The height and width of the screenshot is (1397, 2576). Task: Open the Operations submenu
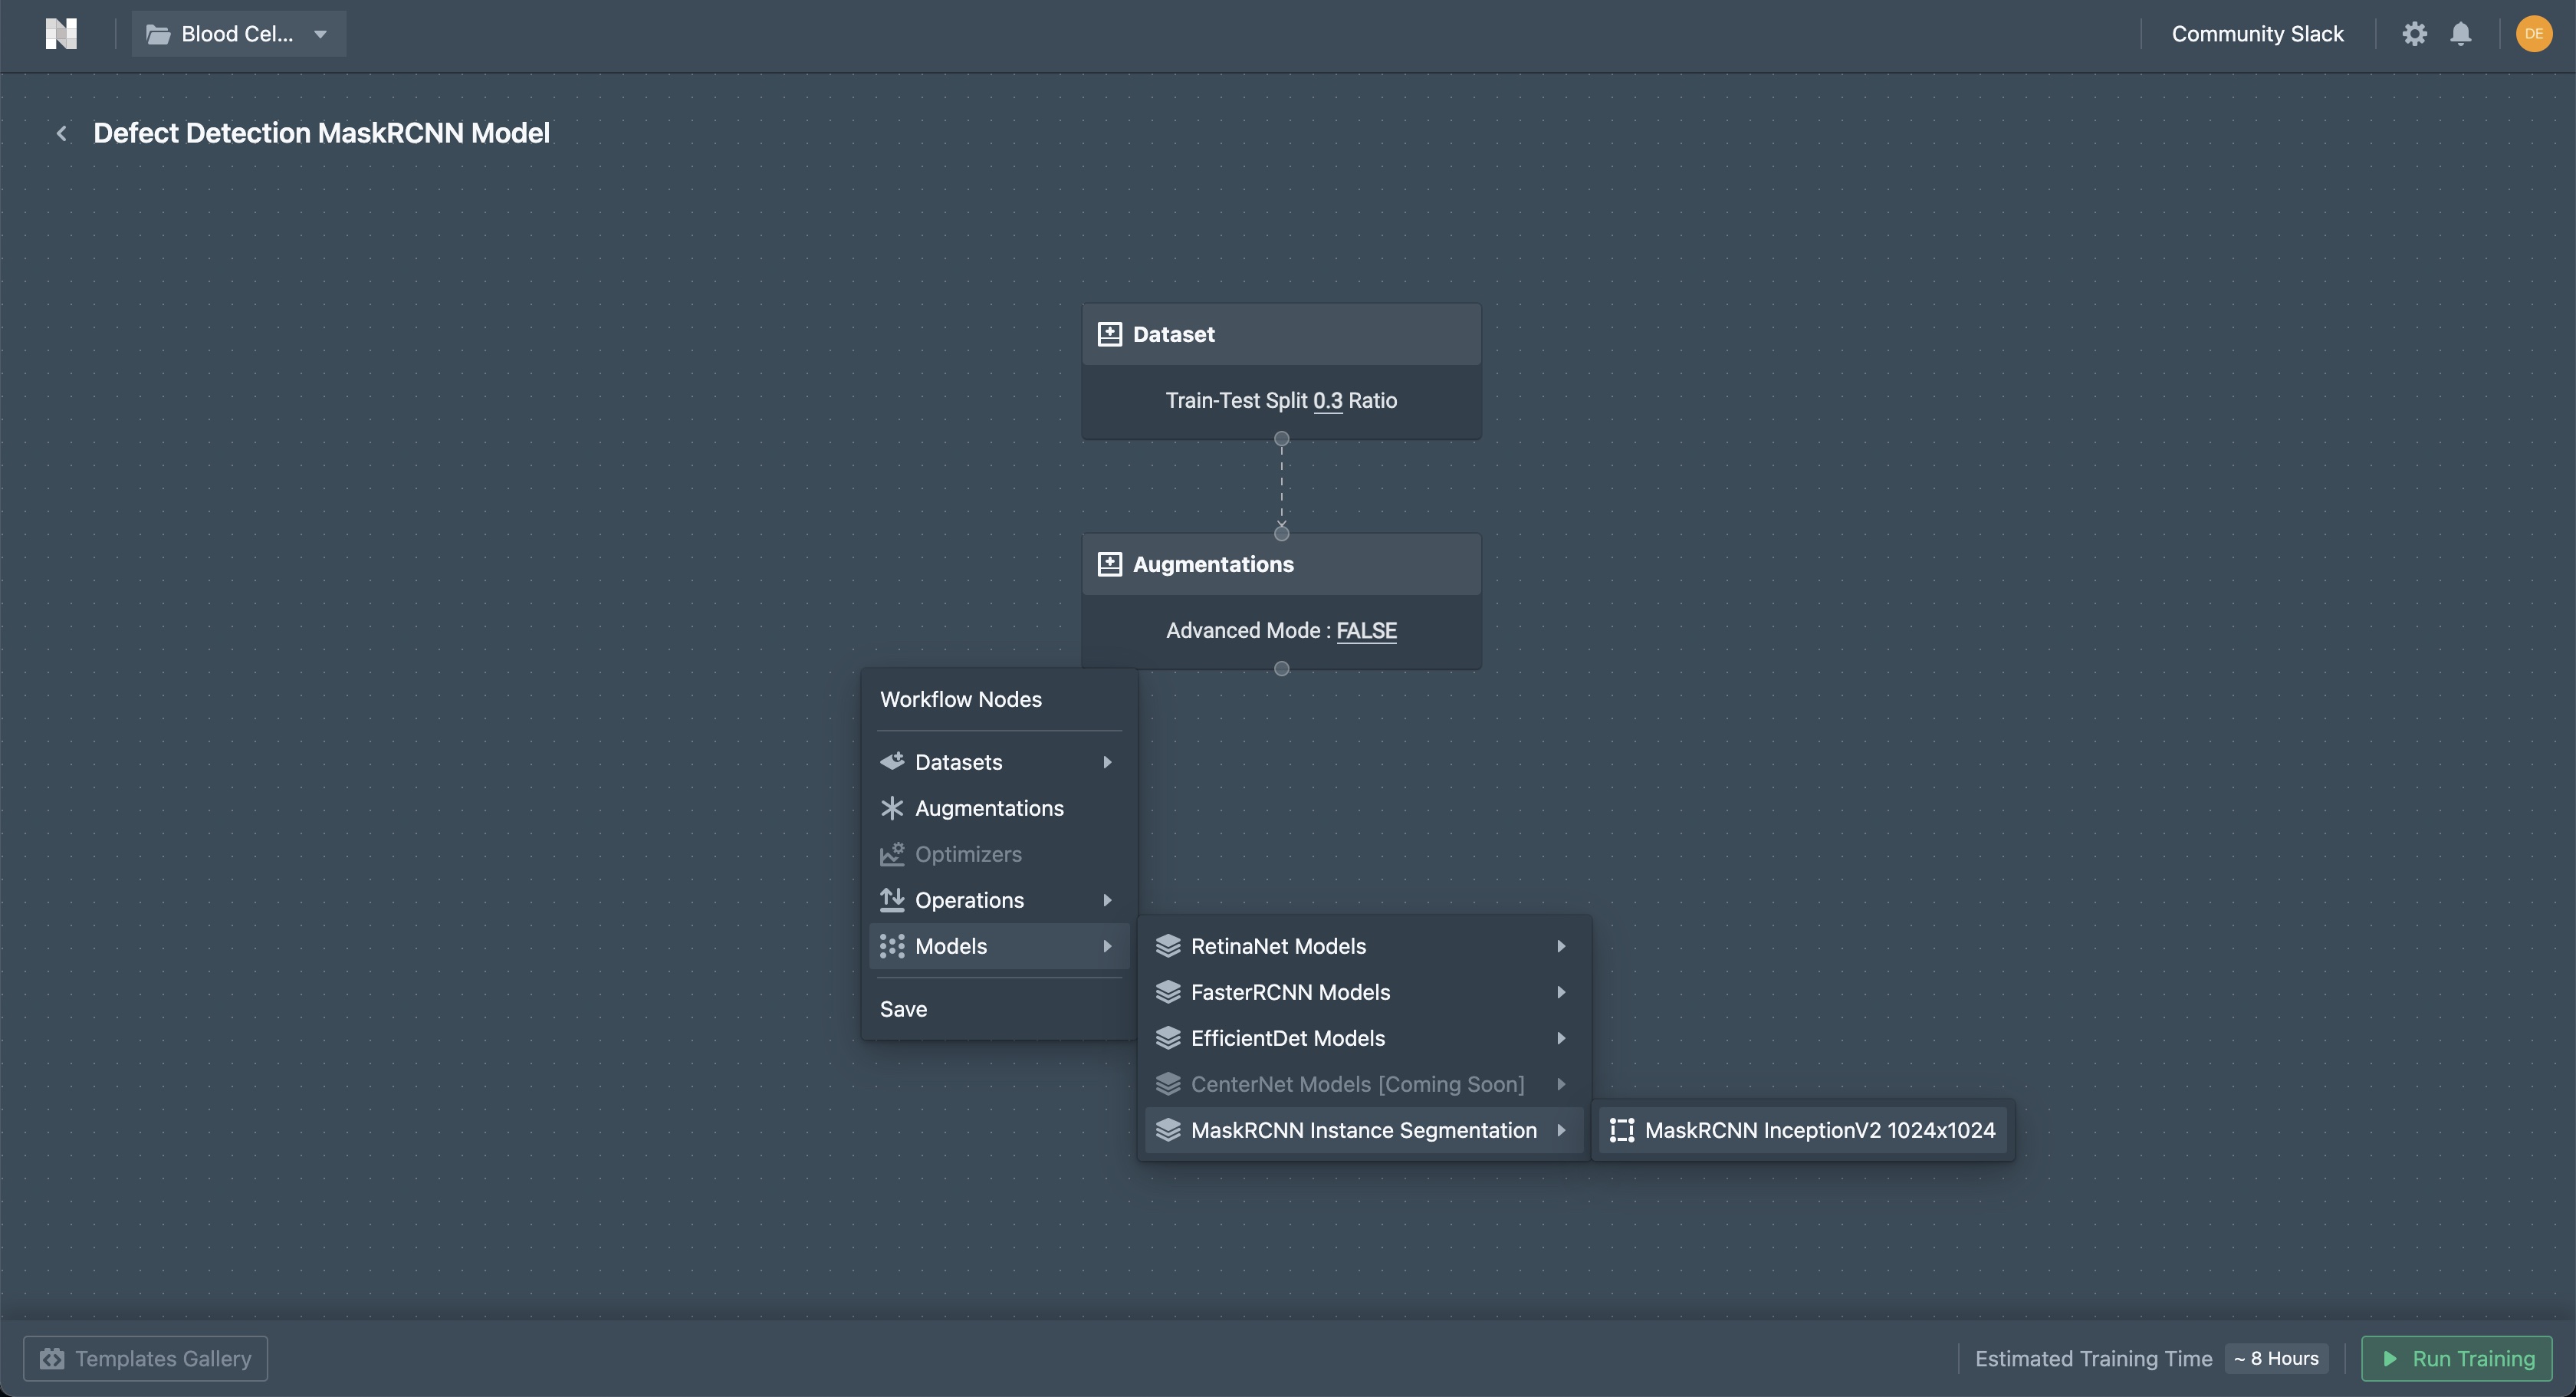pyautogui.click(x=998, y=900)
